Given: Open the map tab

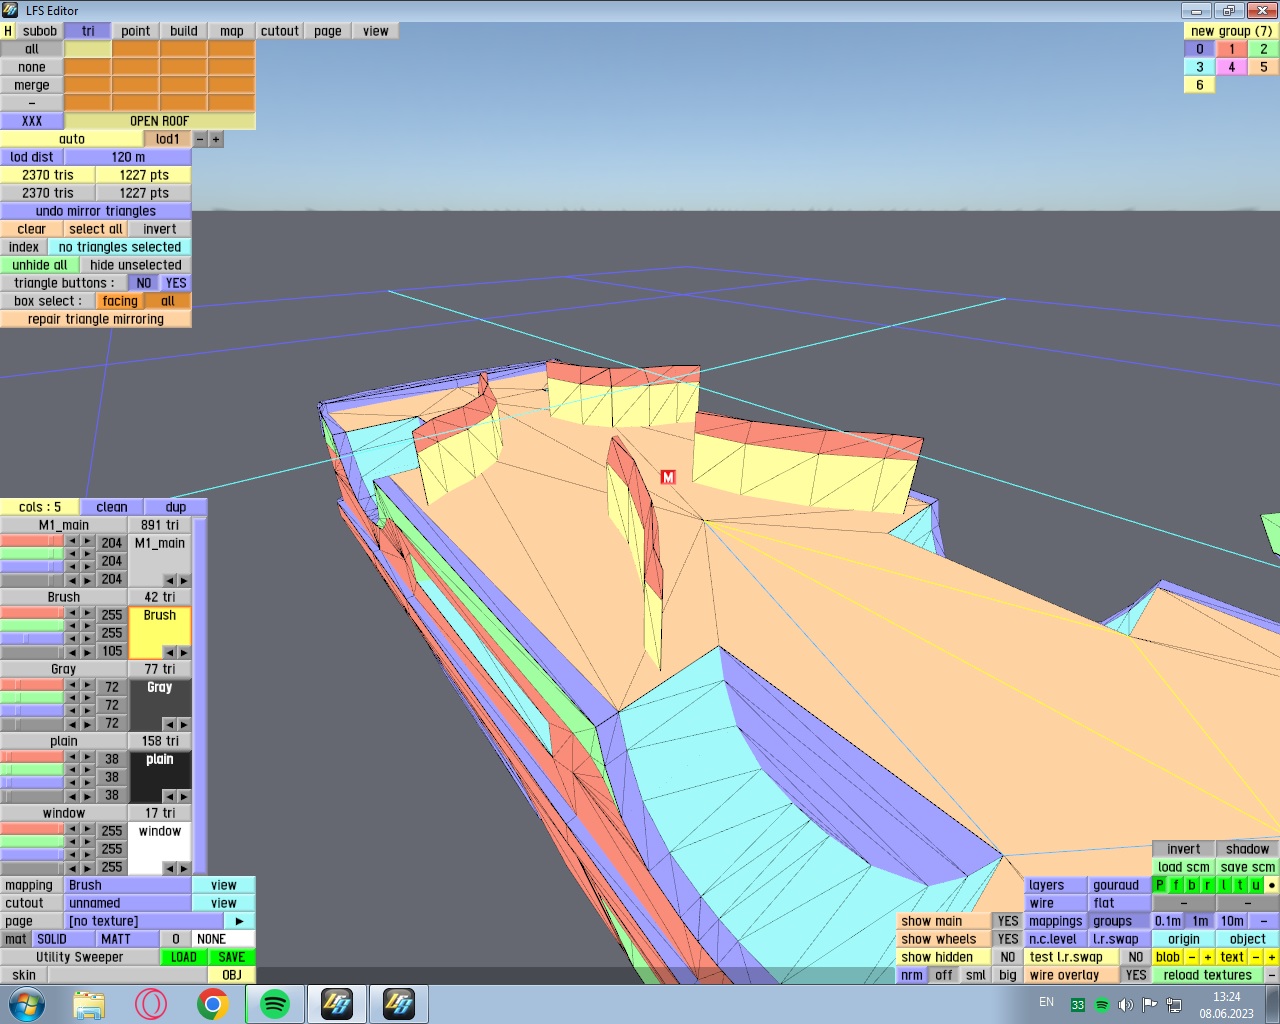Looking at the screenshot, I should pos(232,31).
